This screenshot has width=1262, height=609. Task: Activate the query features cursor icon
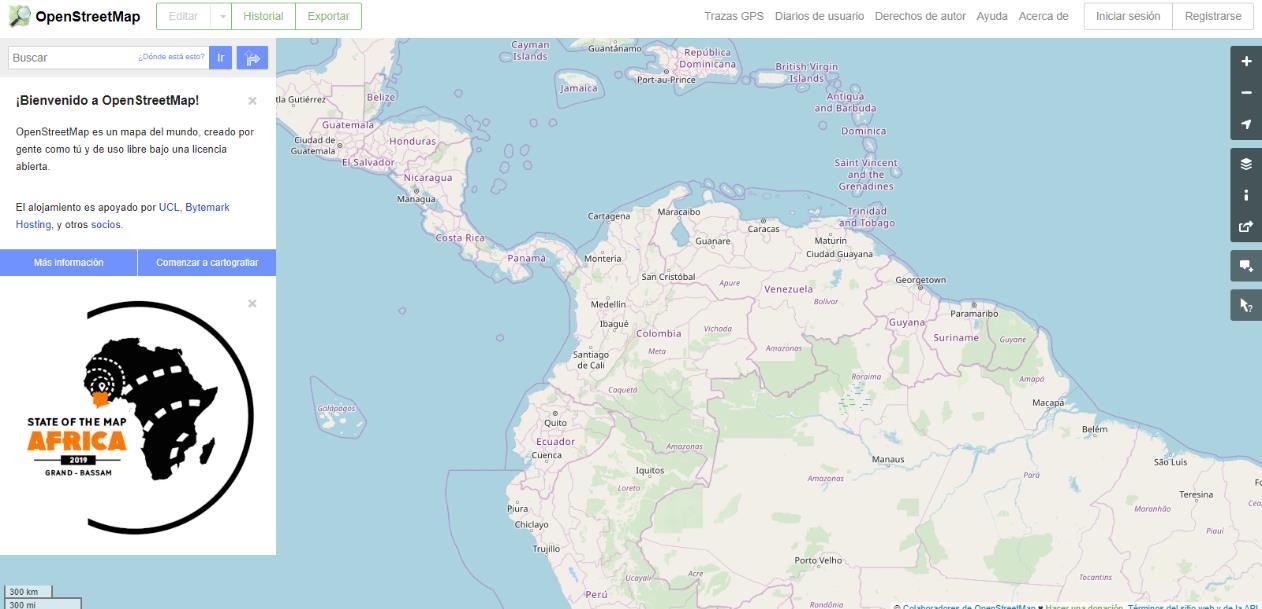click(x=1246, y=306)
